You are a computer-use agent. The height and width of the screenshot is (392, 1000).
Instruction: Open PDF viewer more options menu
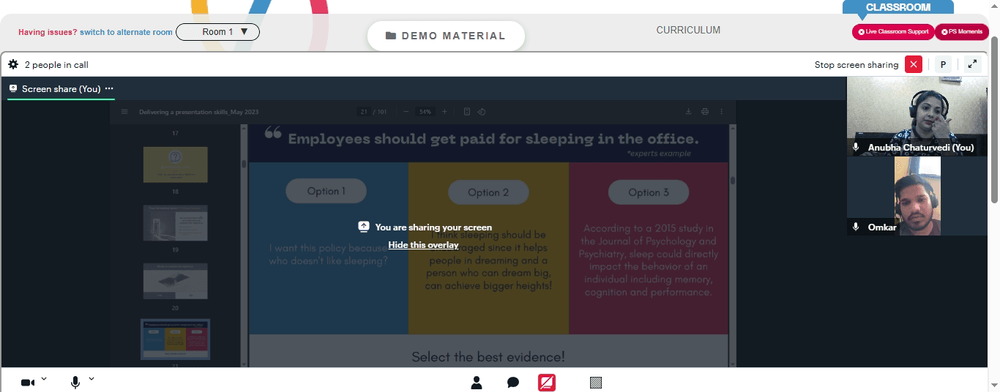(x=722, y=112)
